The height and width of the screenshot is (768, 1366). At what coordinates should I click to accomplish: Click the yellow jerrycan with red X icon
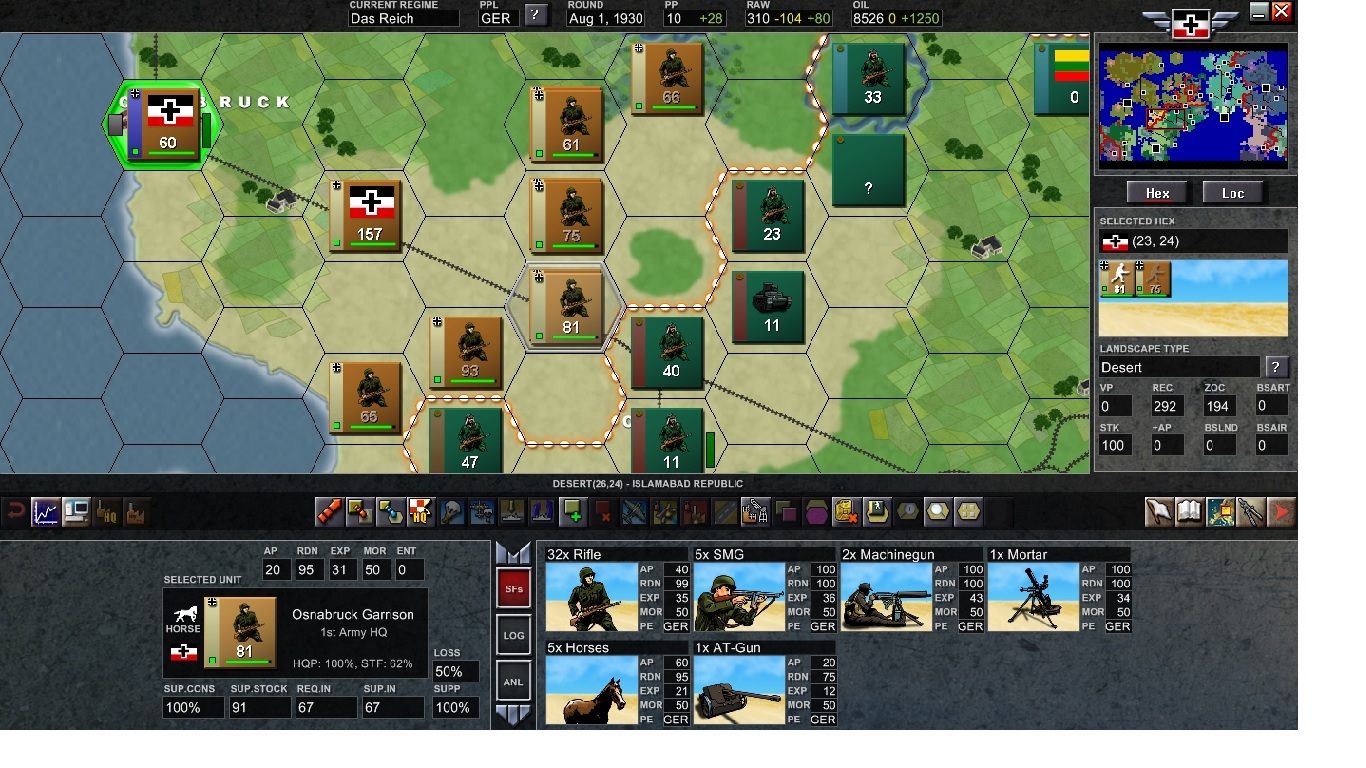[846, 512]
